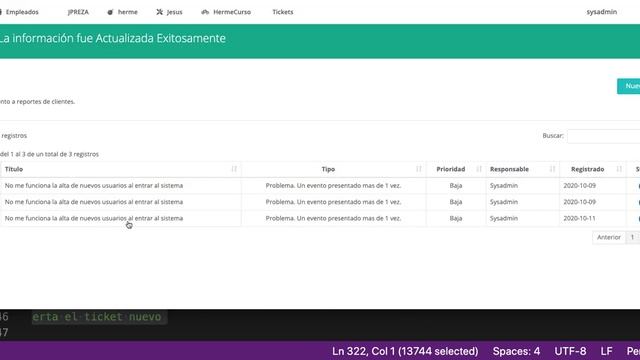Image resolution: width=640 pixels, height=360 pixels.
Task: Open the JPREZA navigation item
Action: pyautogui.click(x=78, y=12)
